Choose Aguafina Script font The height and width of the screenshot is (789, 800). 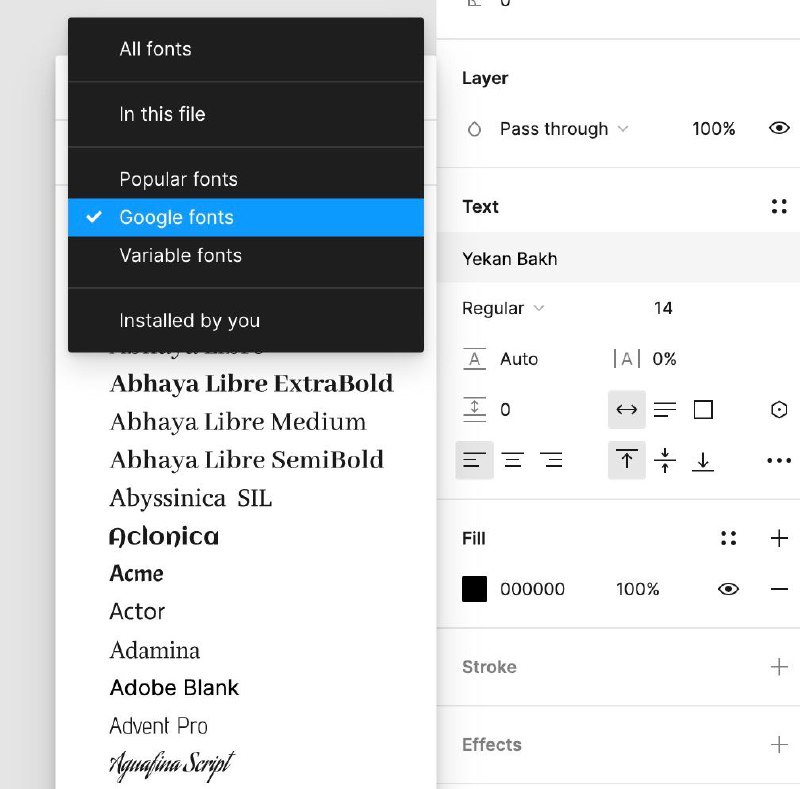[172, 765]
